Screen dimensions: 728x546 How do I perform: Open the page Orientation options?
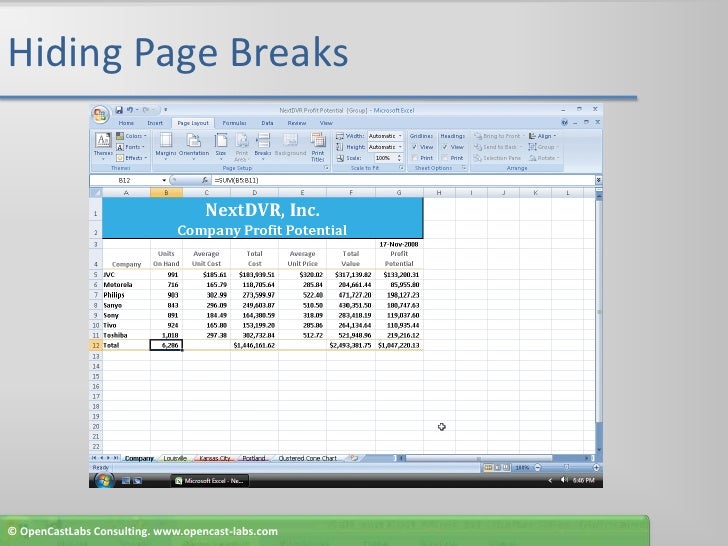[194, 146]
